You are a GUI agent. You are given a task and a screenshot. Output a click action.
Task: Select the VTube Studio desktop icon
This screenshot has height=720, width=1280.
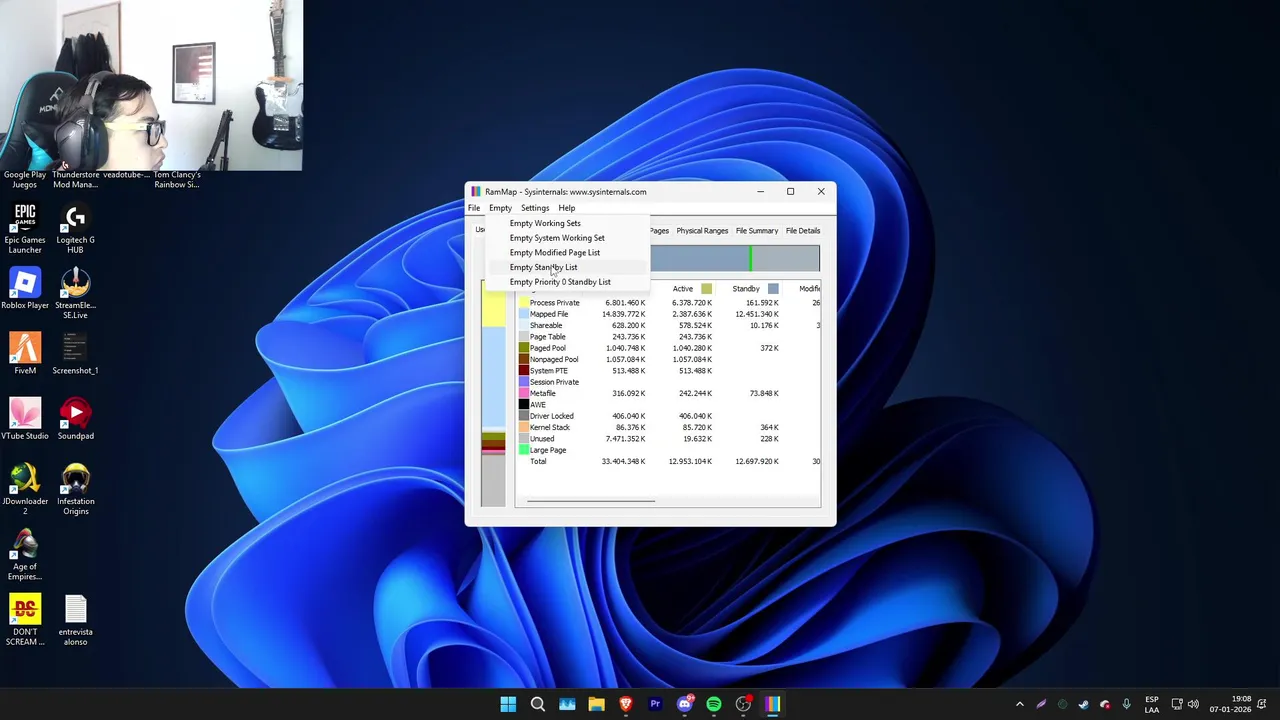click(25, 420)
